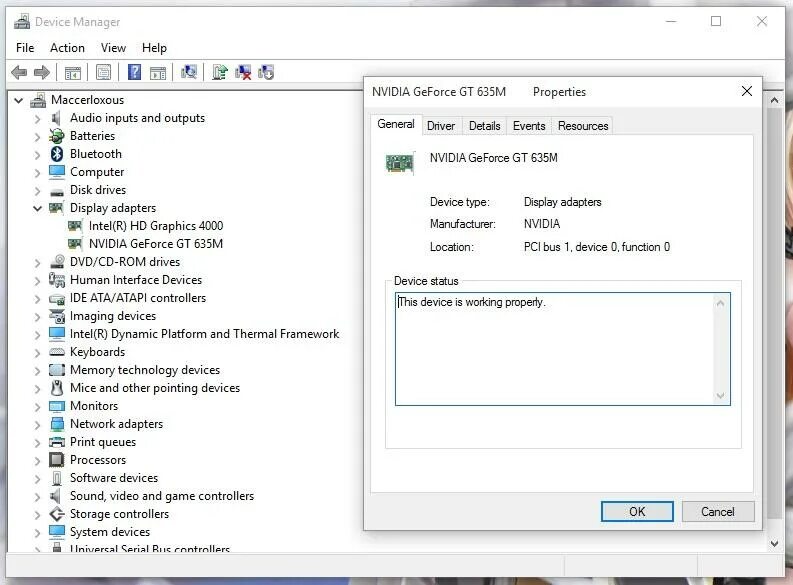The width and height of the screenshot is (793, 585).
Task: Click the 'NVIDIA' manufacturer value
Action: pyautogui.click(x=542, y=223)
